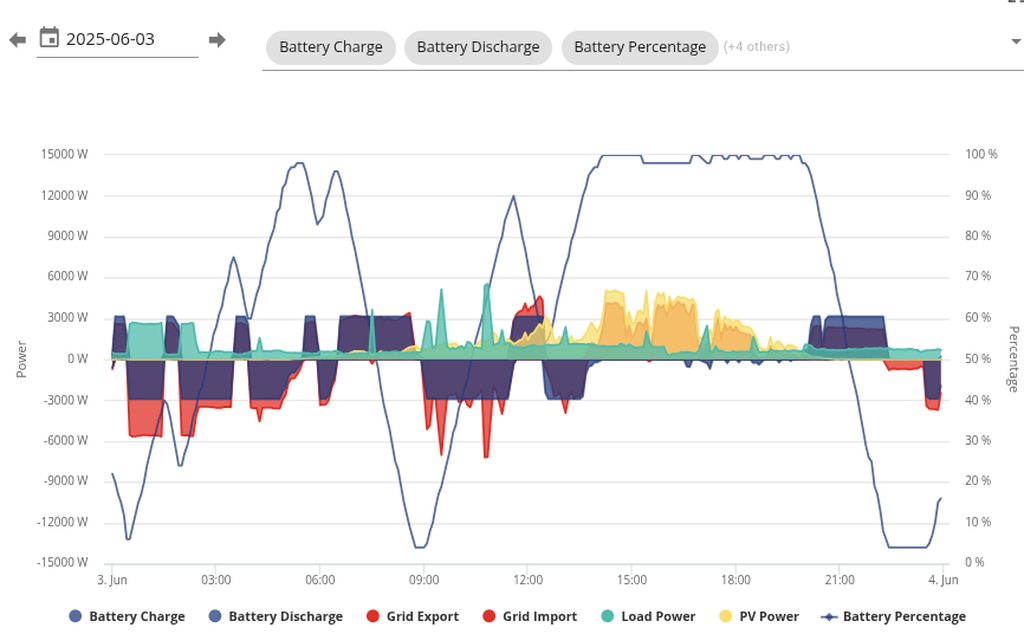1024x634 pixels.
Task: Click the yellow PV Power legend marker
Action: coord(727,617)
